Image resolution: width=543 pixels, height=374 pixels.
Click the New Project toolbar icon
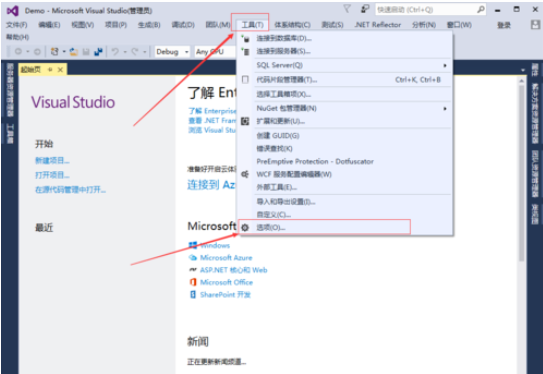[54, 52]
